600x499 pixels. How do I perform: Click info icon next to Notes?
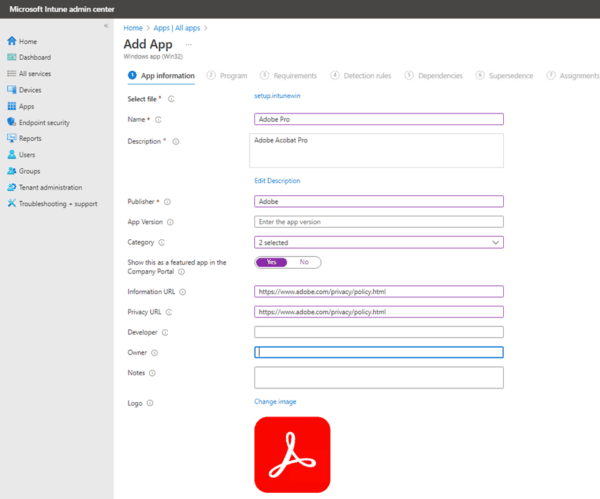point(152,373)
